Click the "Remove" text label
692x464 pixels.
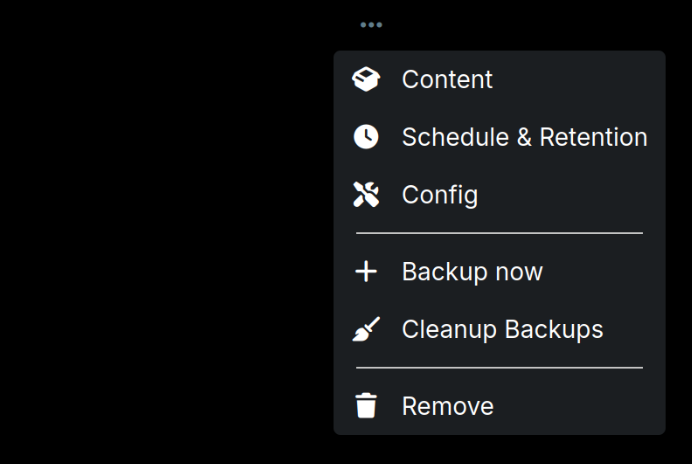point(447,406)
